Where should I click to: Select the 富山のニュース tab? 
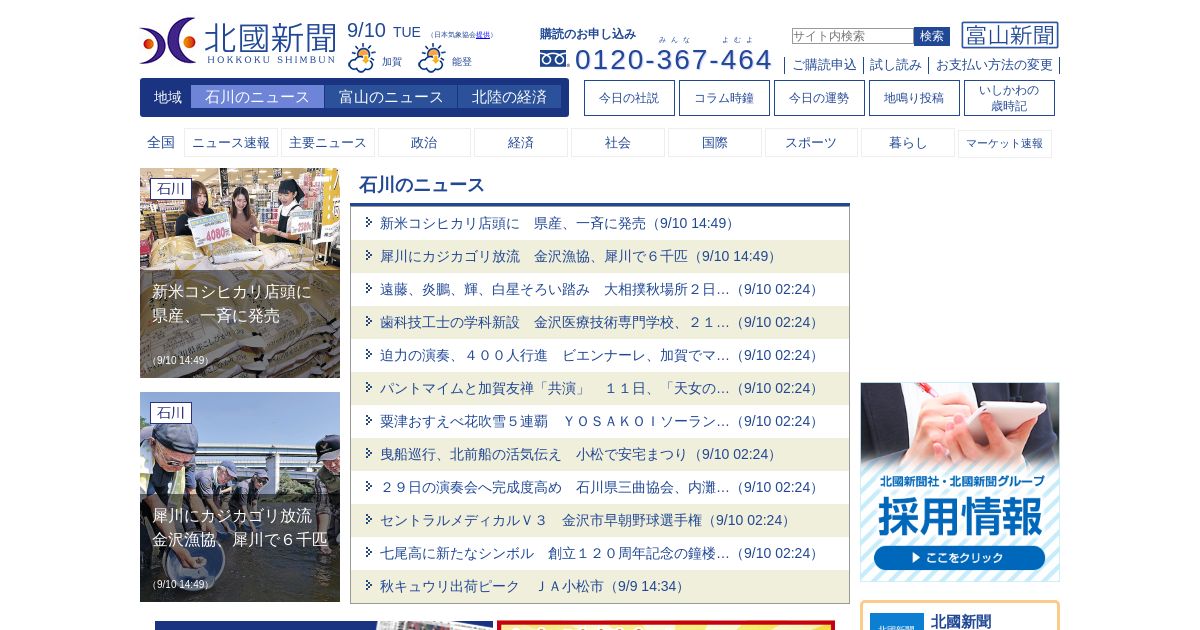391,97
